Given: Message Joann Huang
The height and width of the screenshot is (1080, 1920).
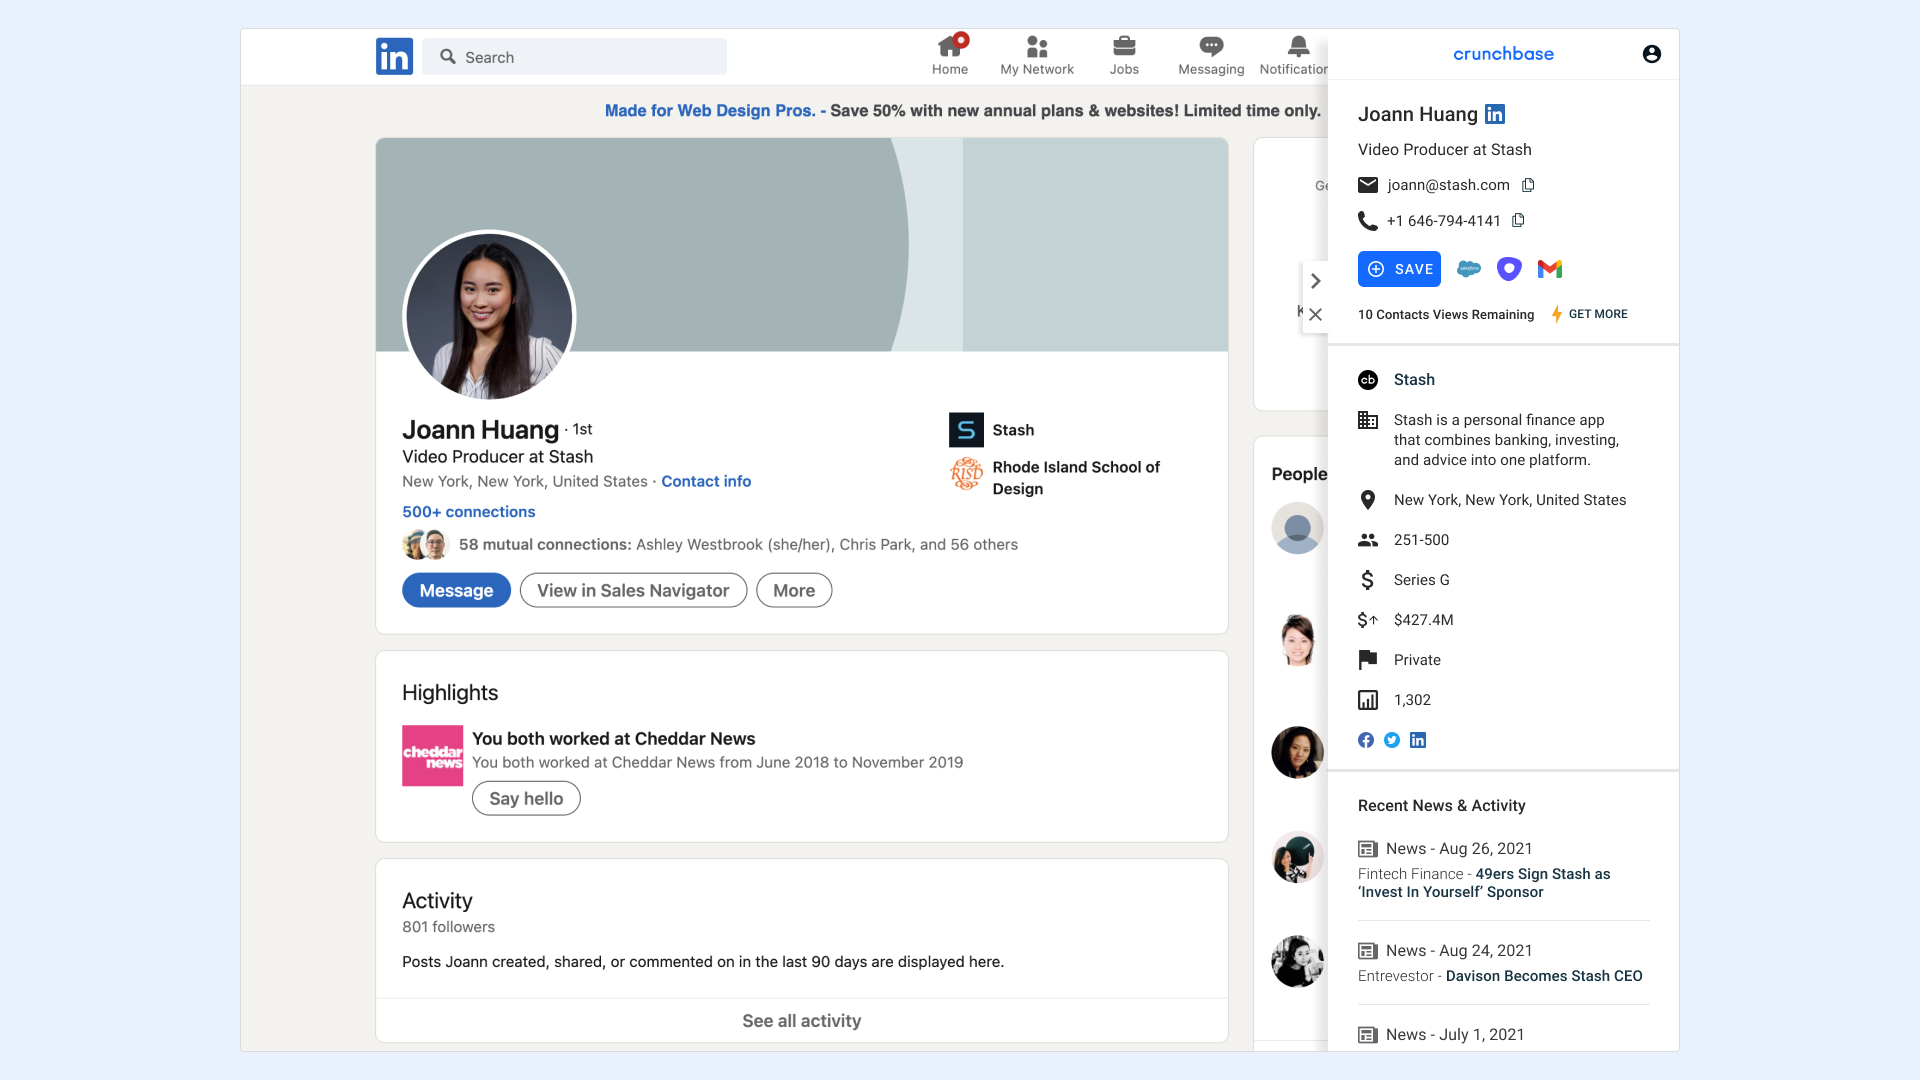Looking at the screenshot, I should [x=456, y=590].
